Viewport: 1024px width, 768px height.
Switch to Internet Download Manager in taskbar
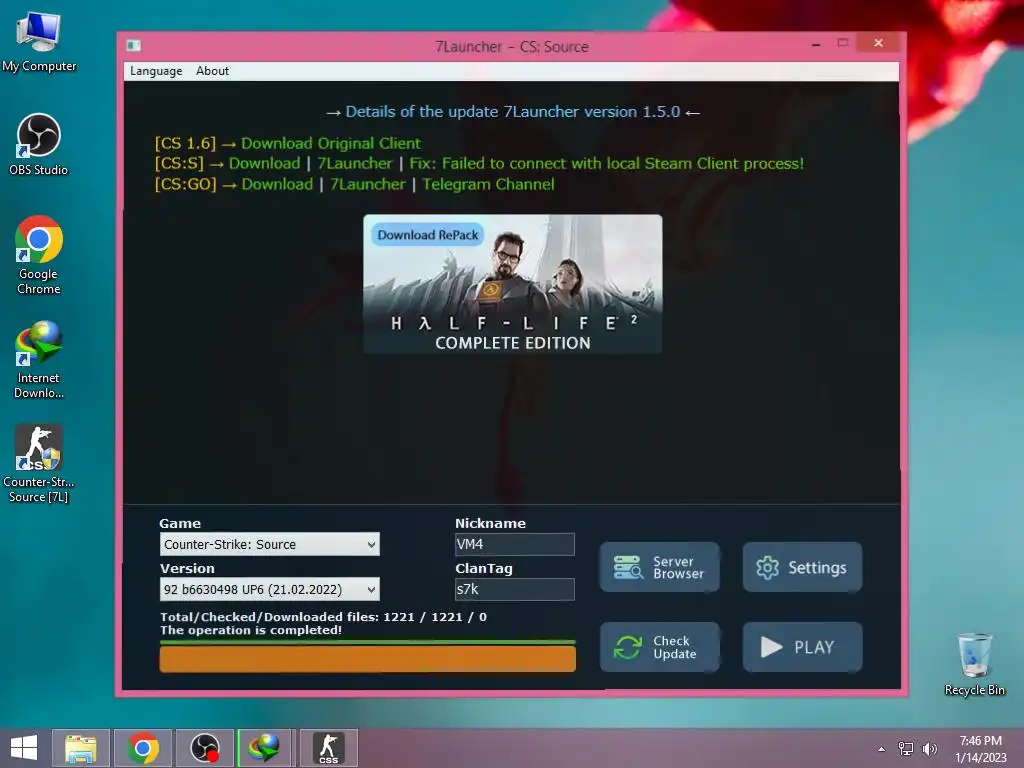click(264, 748)
